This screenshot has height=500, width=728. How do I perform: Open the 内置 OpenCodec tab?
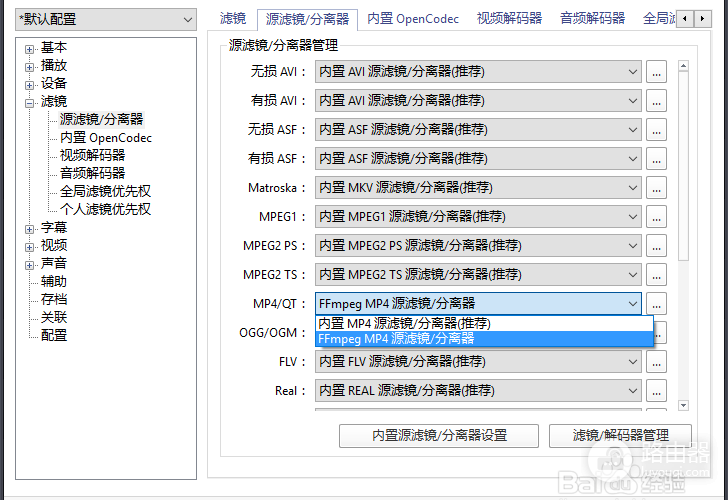(x=413, y=19)
